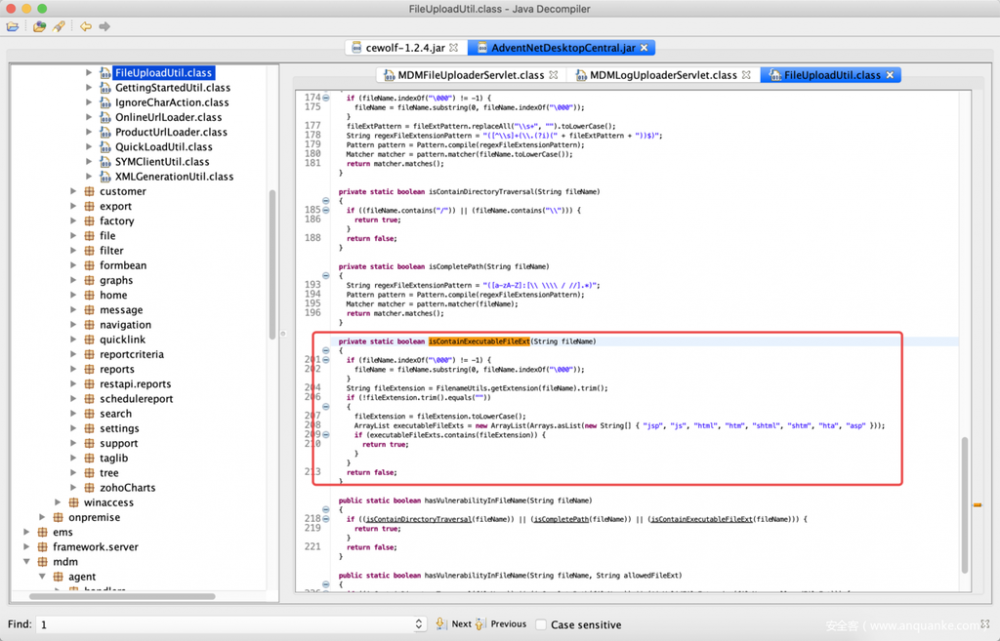Click the Next search arrow icon

(441, 623)
